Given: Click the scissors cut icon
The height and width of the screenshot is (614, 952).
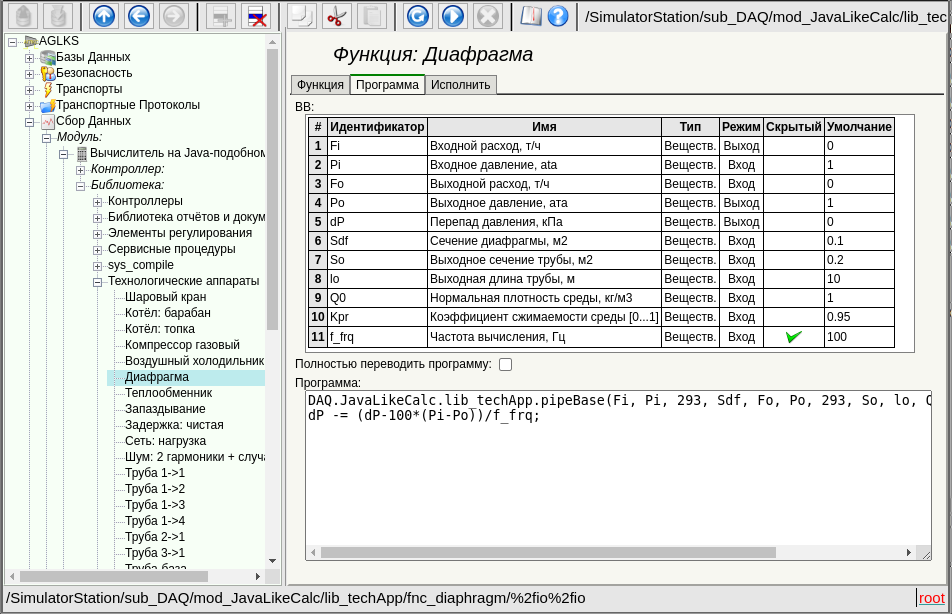Looking at the screenshot, I should coord(337,16).
